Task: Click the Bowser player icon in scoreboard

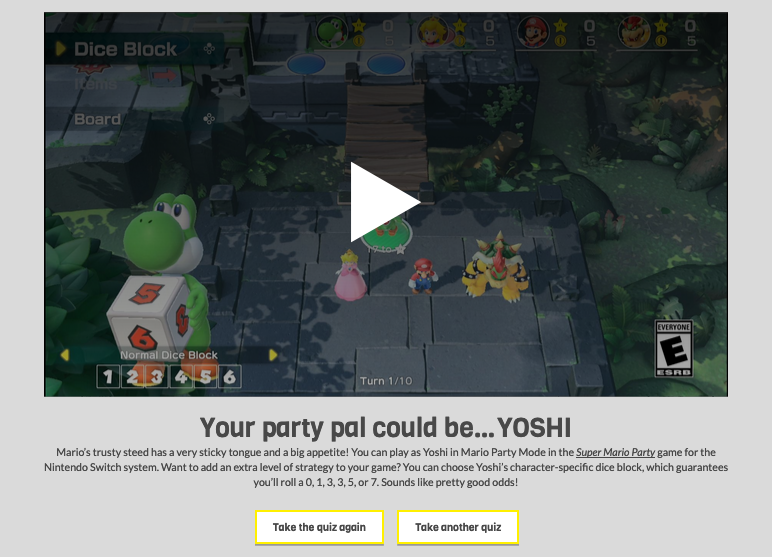Action: point(634,32)
